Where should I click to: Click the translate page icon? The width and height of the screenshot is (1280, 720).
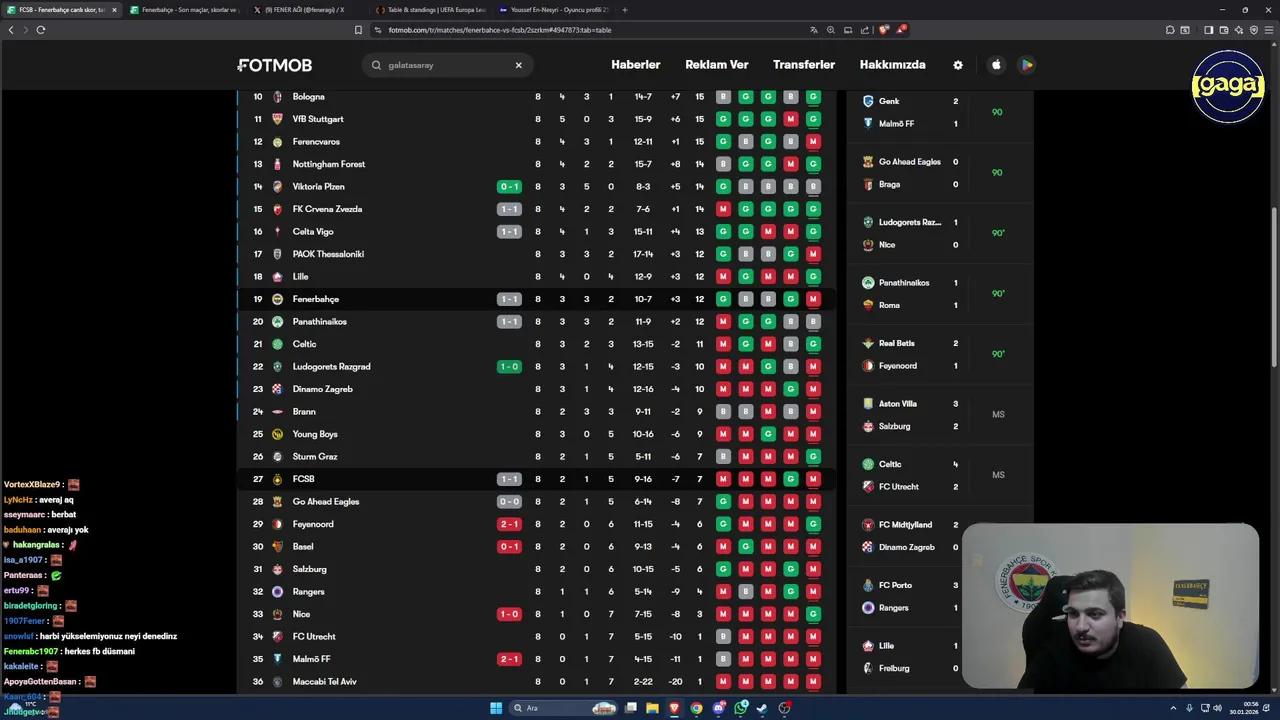(813, 30)
